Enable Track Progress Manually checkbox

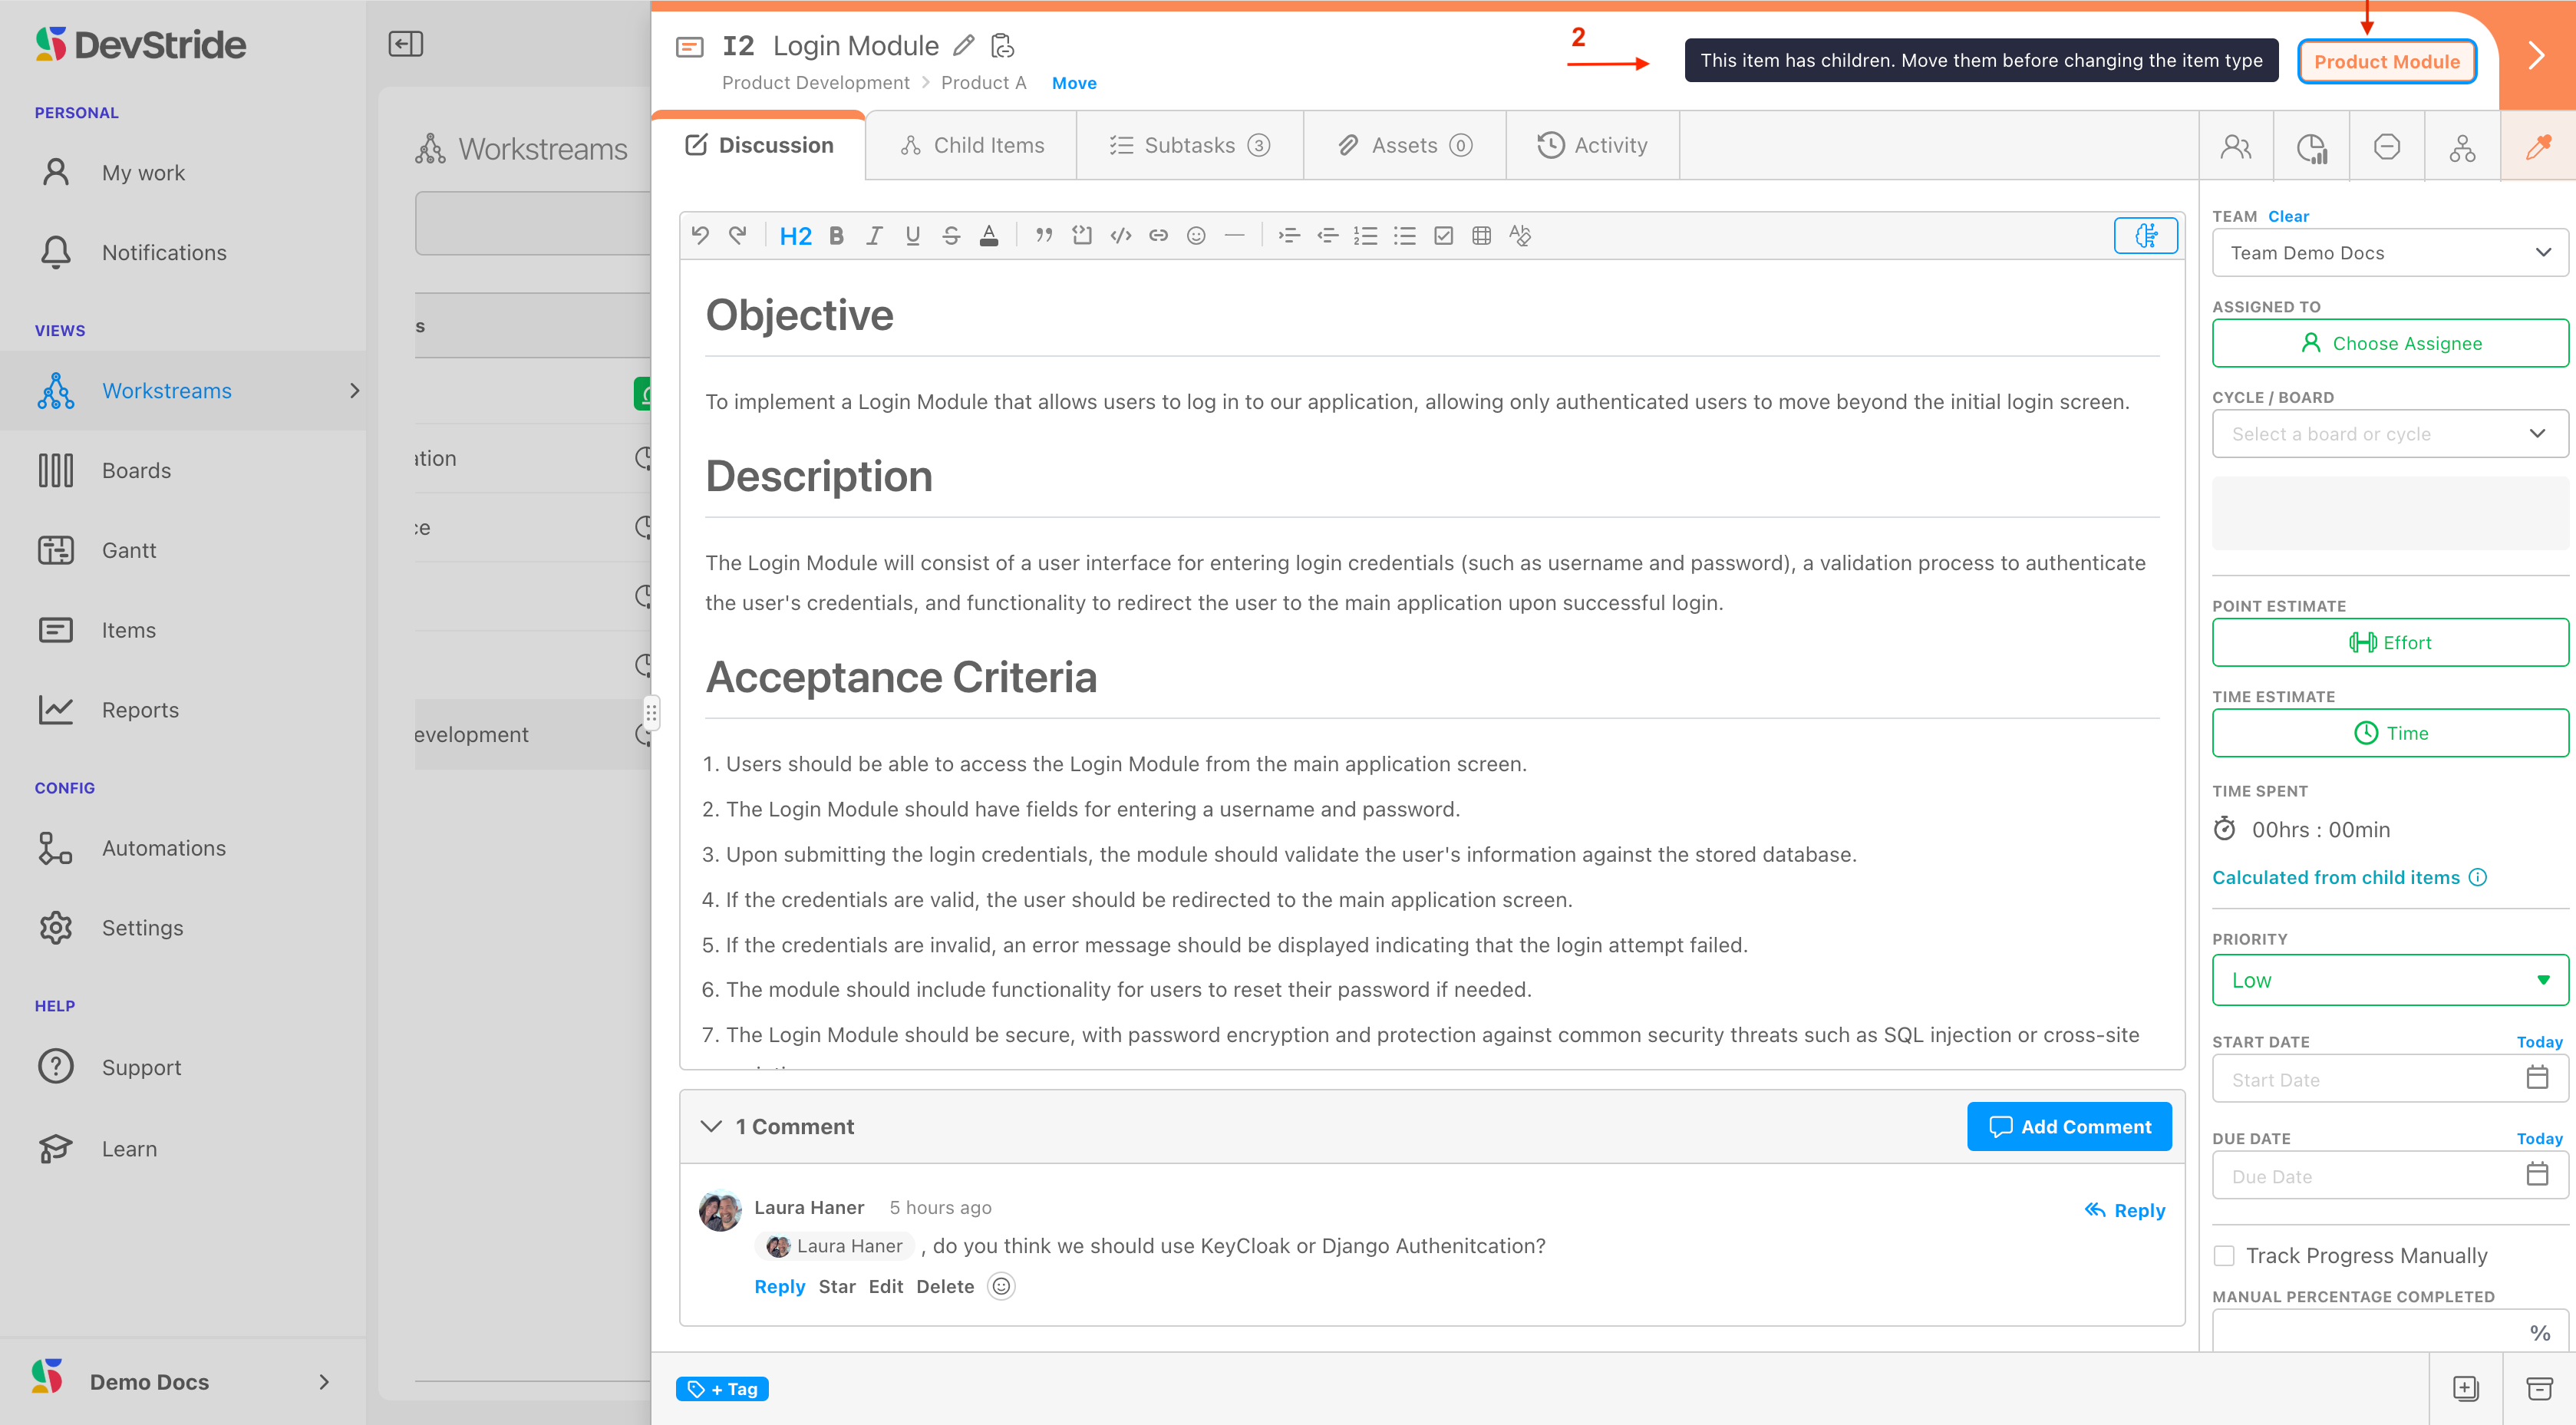2224,1255
